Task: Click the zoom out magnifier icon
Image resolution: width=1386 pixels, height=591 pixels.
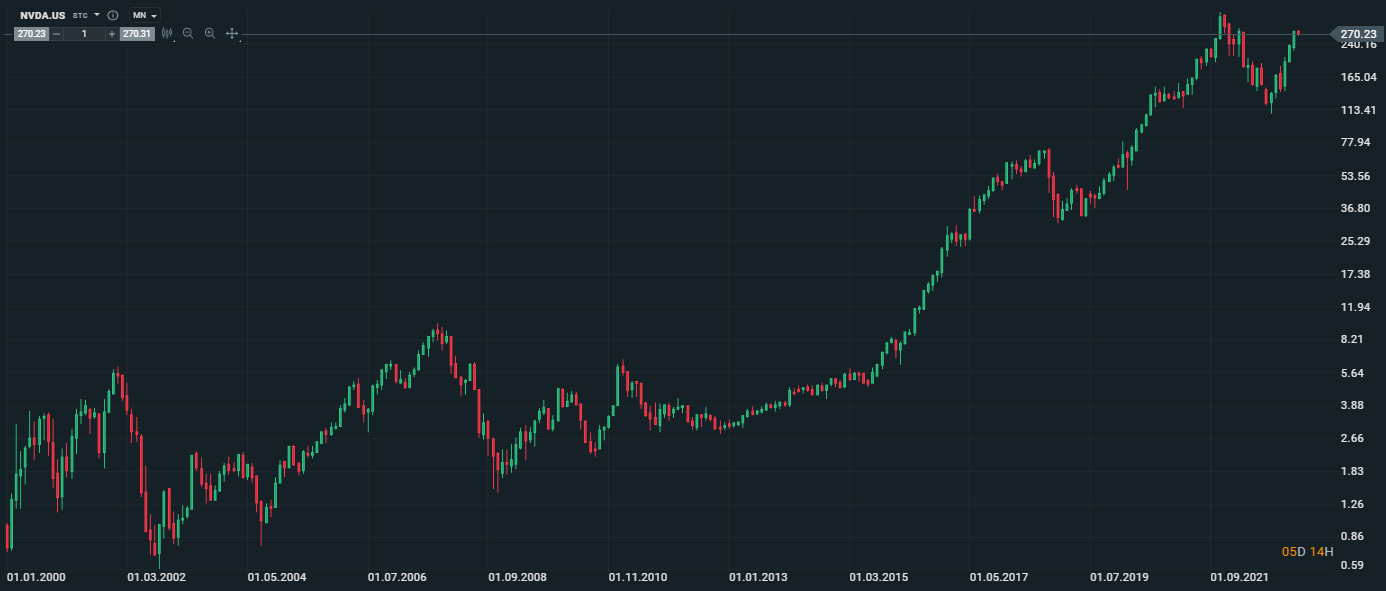Action: click(187, 33)
